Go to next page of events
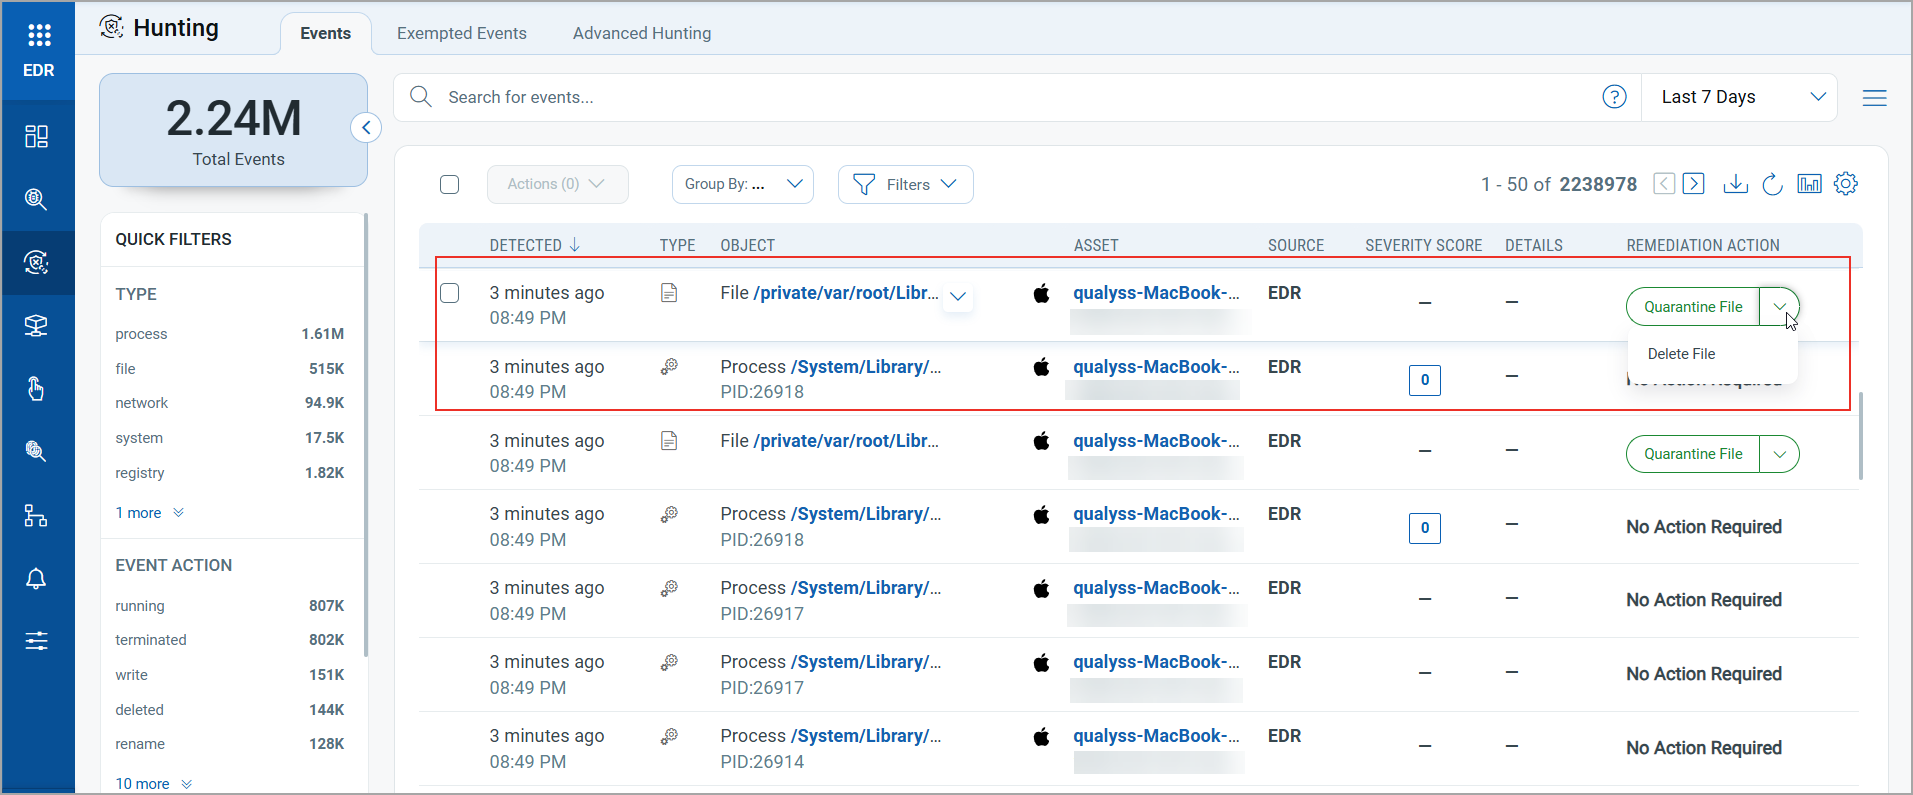This screenshot has width=1913, height=795. 1694,184
